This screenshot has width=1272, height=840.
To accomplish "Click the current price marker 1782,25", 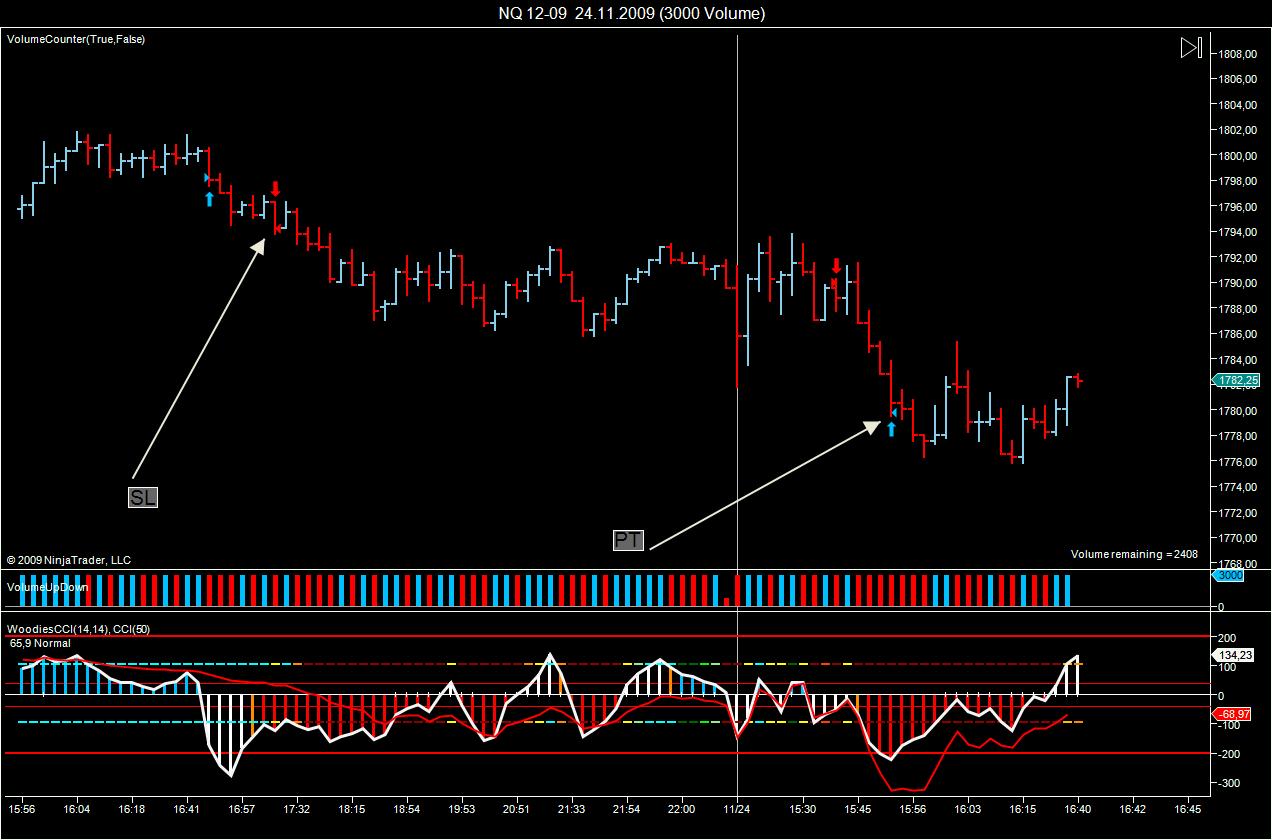I will (x=1236, y=380).
